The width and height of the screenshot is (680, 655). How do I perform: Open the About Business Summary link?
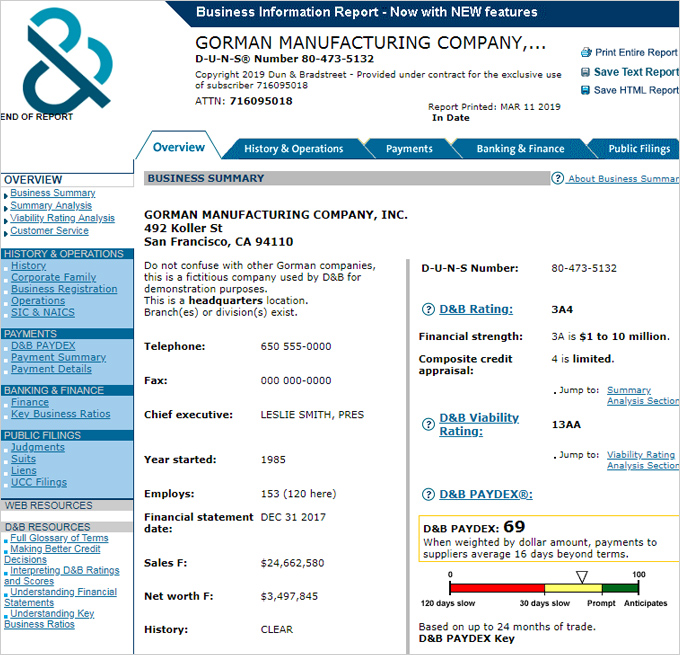[623, 179]
